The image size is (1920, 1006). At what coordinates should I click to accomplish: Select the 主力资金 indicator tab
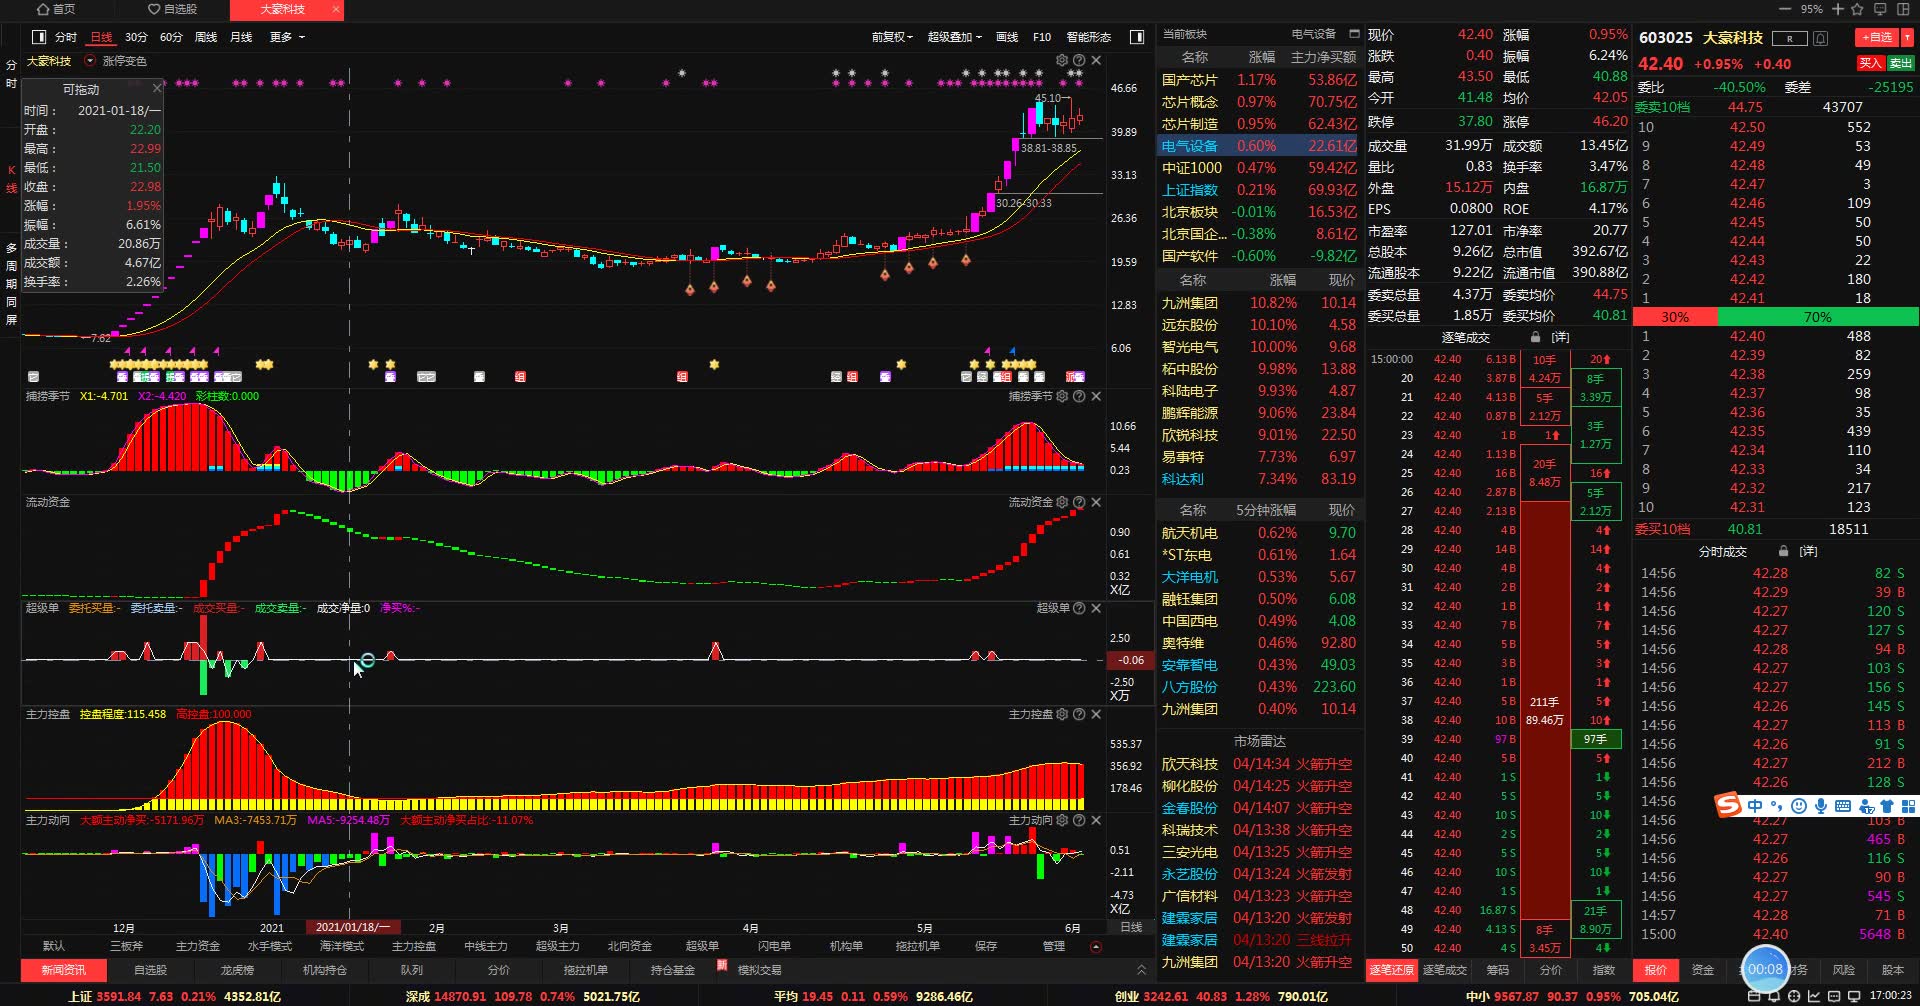pyautogui.click(x=198, y=946)
